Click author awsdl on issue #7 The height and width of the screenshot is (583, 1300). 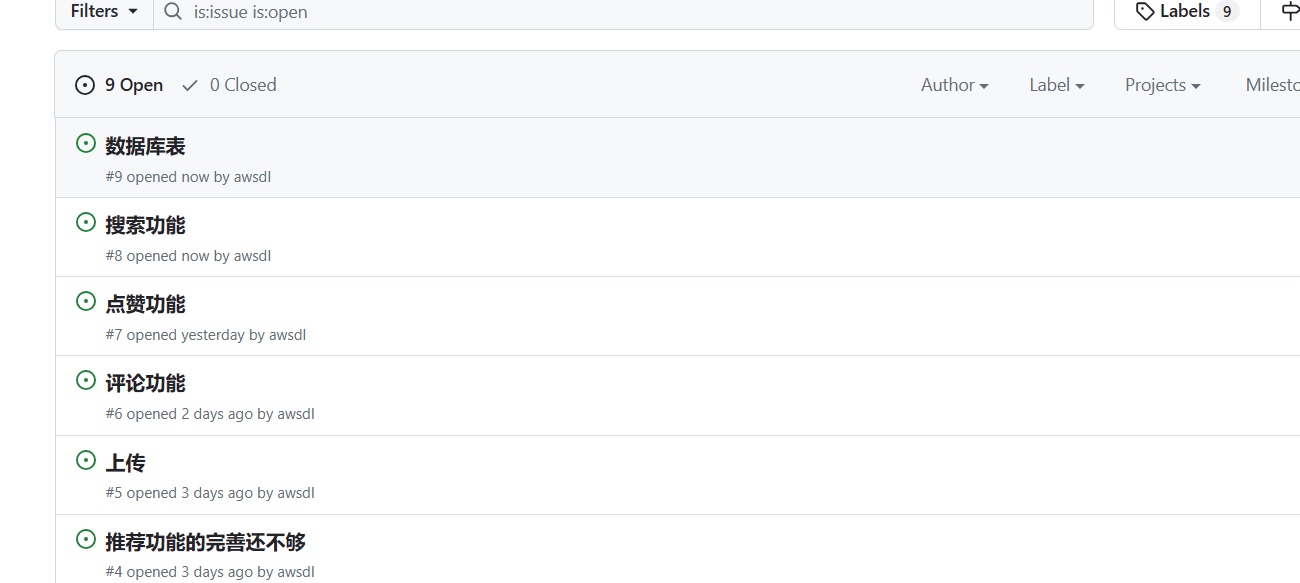[x=287, y=335]
